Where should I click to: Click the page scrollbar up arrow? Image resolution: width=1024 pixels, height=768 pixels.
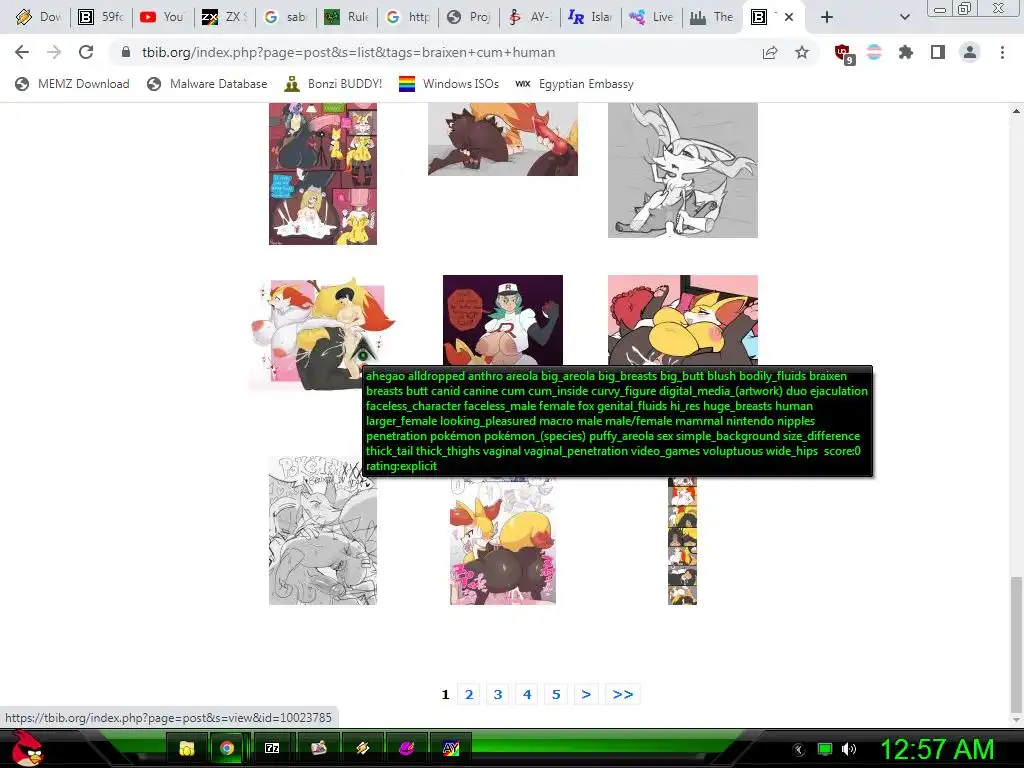pos(1016,111)
